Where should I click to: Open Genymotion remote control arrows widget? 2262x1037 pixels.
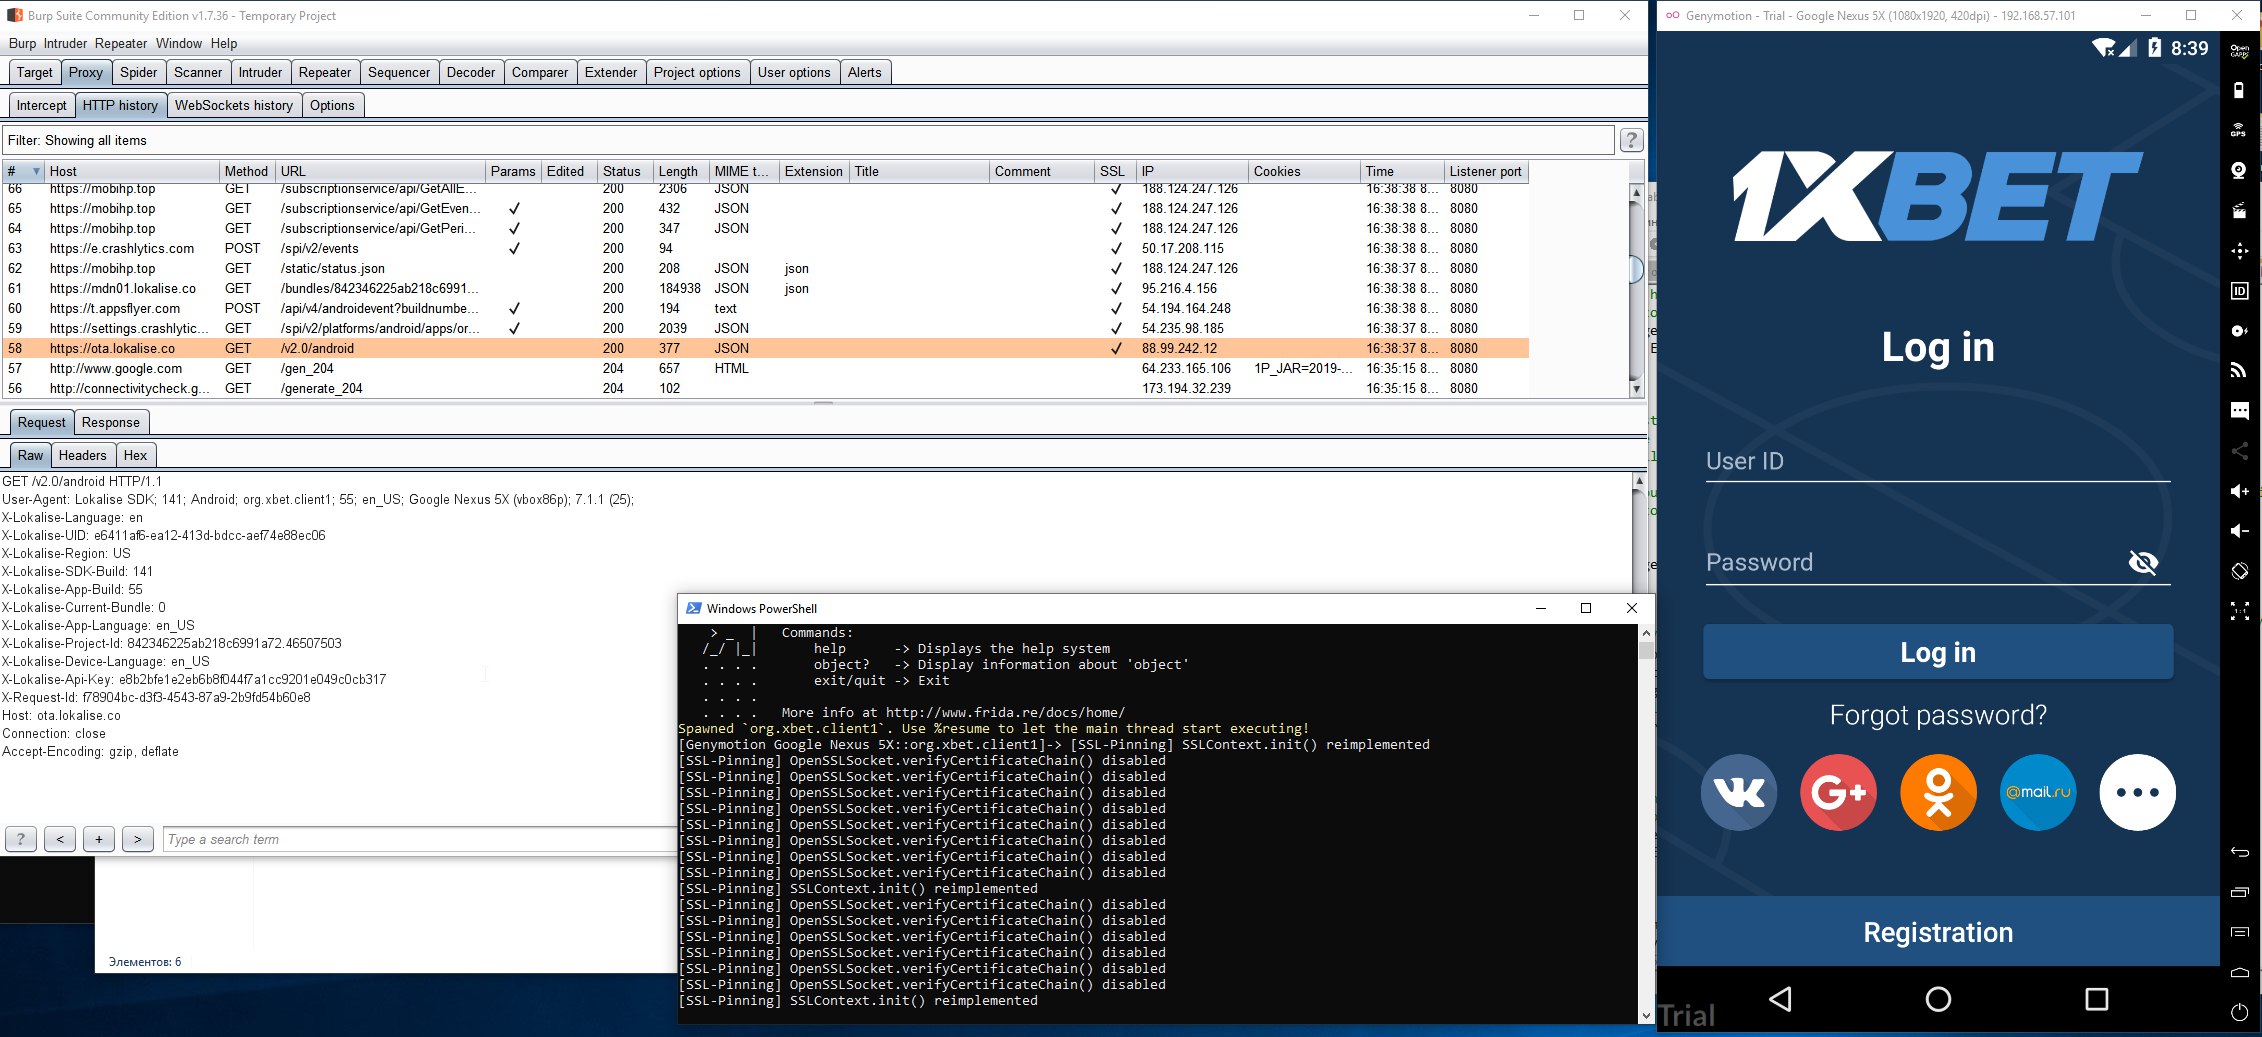(2240, 251)
